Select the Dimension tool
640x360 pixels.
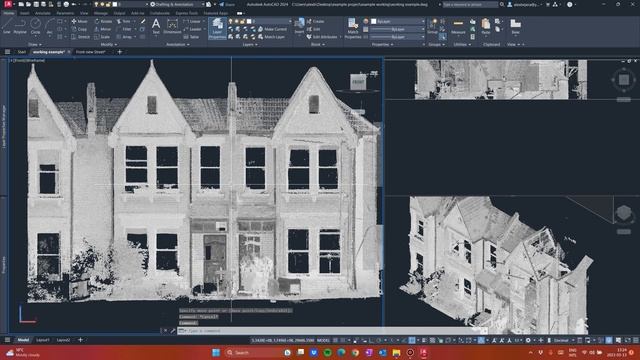[x=172, y=27]
